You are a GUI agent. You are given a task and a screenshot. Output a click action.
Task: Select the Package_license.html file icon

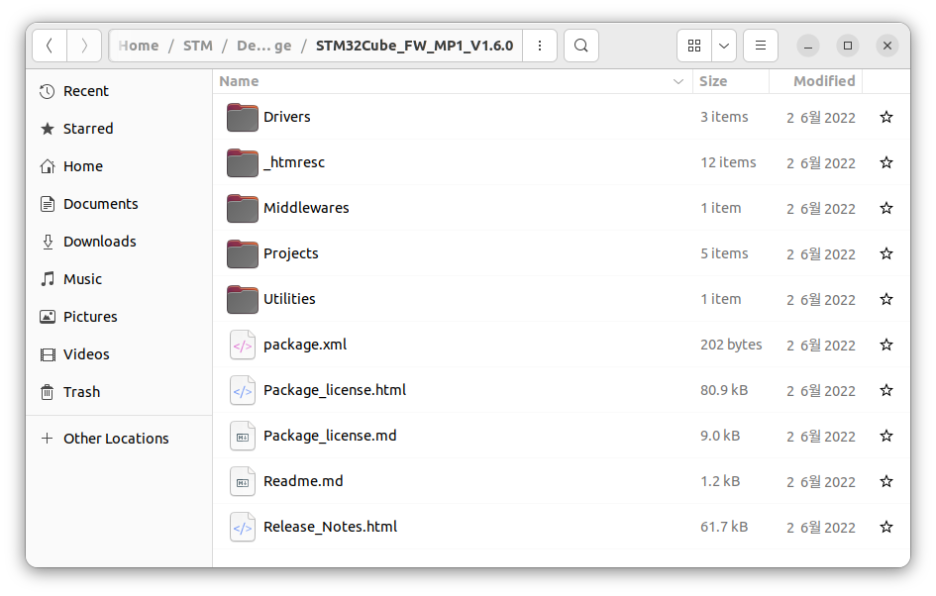tap(242, 390)
